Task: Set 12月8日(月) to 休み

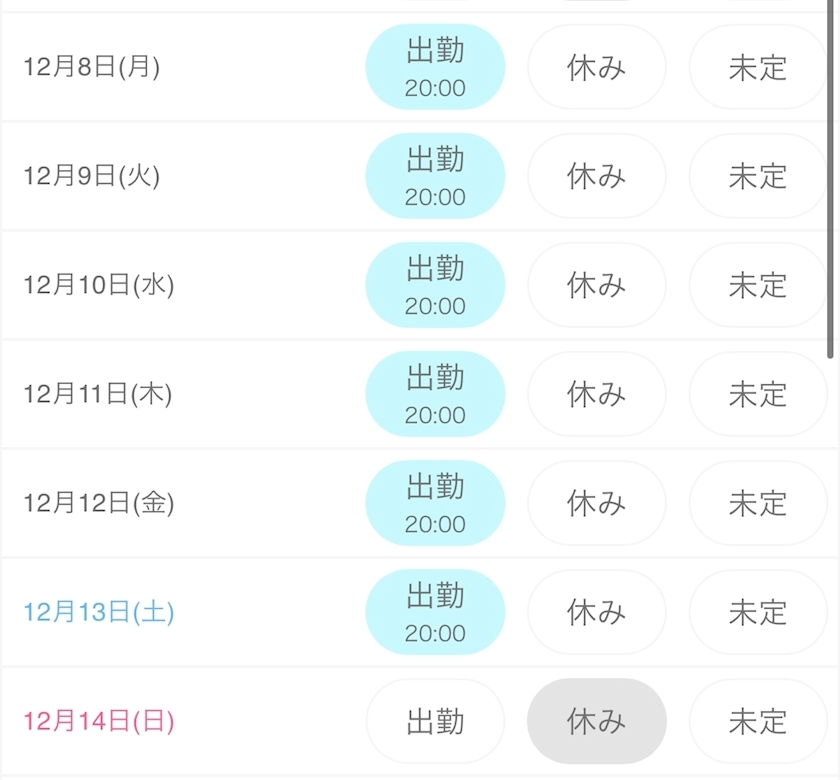Action: [596, 67]
